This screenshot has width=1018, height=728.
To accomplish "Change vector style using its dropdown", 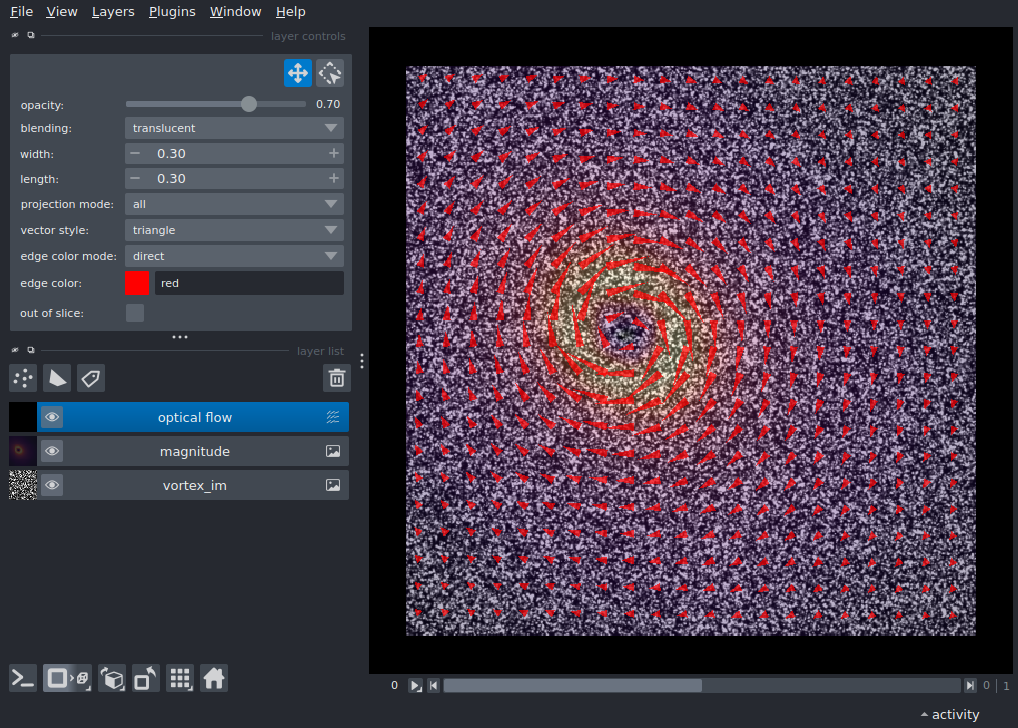I will click(234, 230).
